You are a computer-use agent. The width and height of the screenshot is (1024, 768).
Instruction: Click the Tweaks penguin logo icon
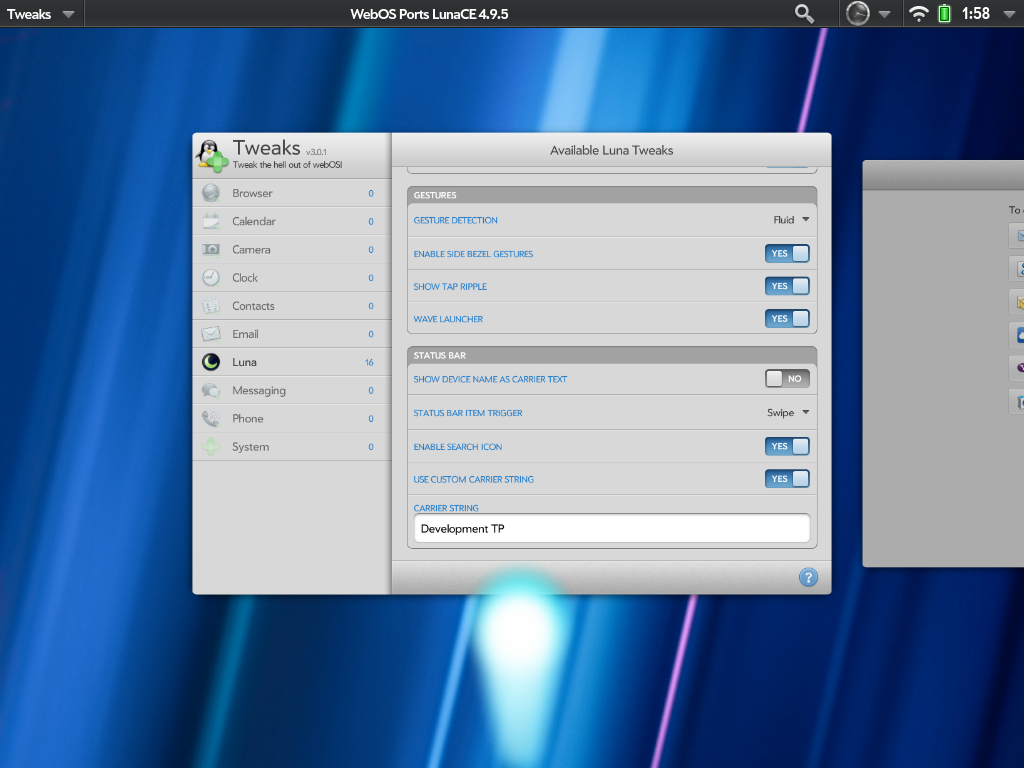pos(212,155)
